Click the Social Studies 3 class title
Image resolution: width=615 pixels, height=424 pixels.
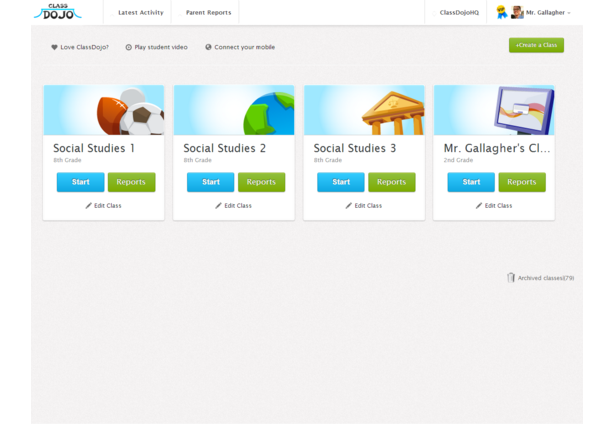click(x=355, y=148)
